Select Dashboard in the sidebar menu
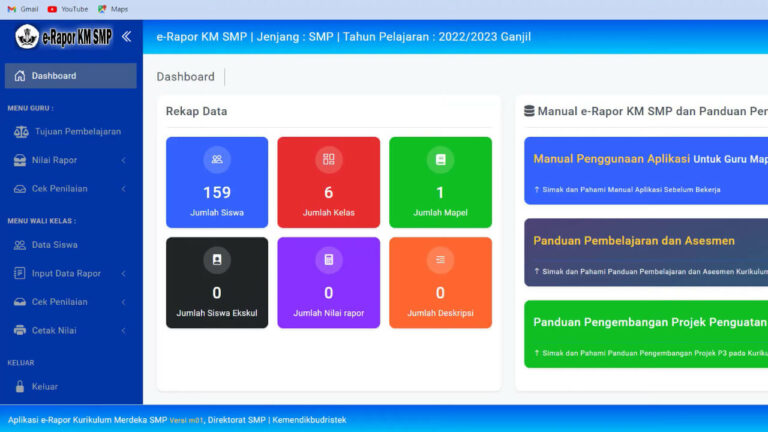 (70, 76)
